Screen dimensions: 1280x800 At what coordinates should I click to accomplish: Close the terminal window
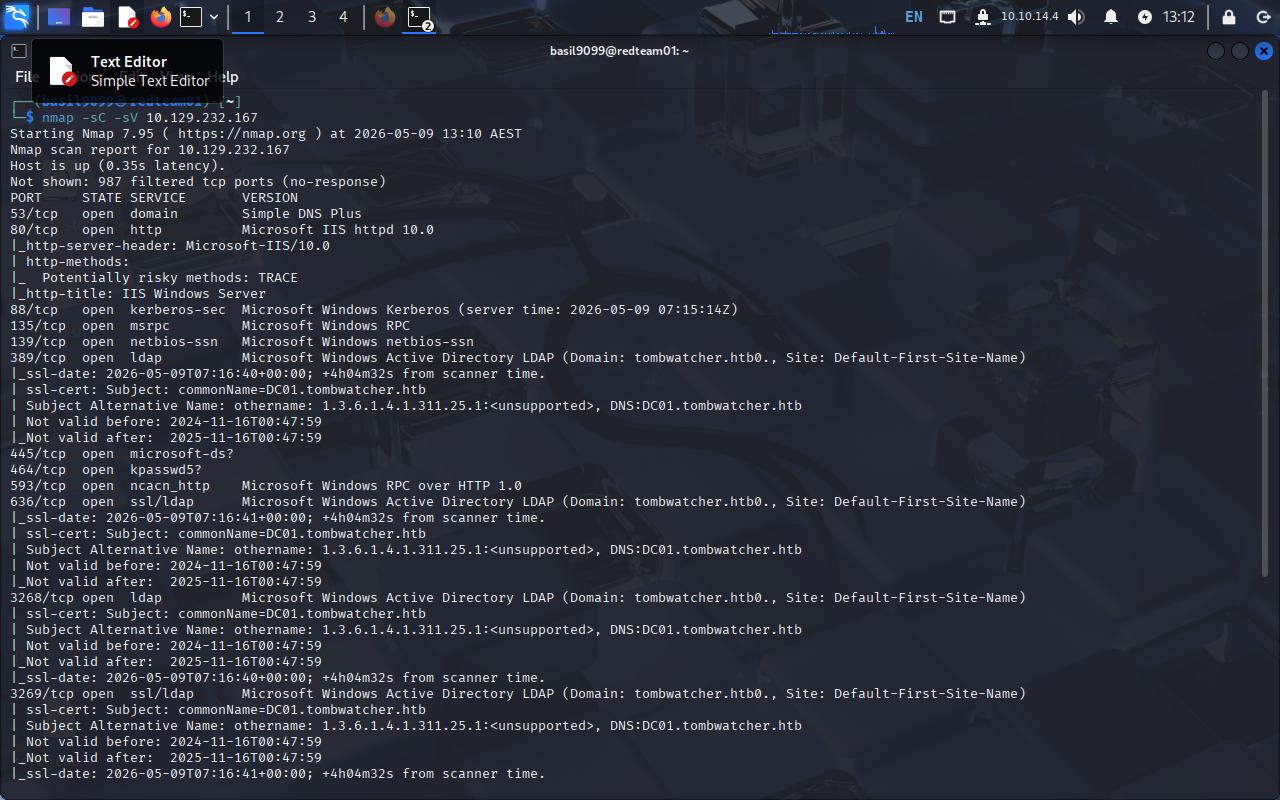click(1264, 51)
